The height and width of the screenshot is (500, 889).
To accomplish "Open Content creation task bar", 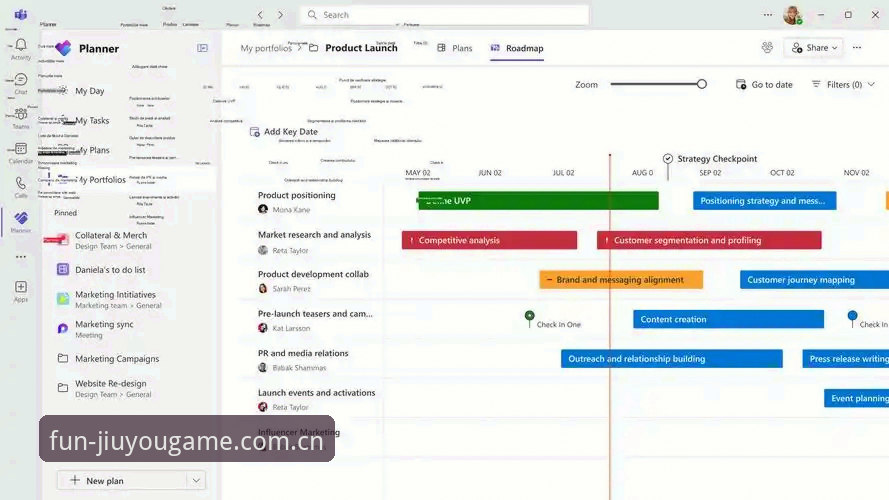I will tap(728, 319).
